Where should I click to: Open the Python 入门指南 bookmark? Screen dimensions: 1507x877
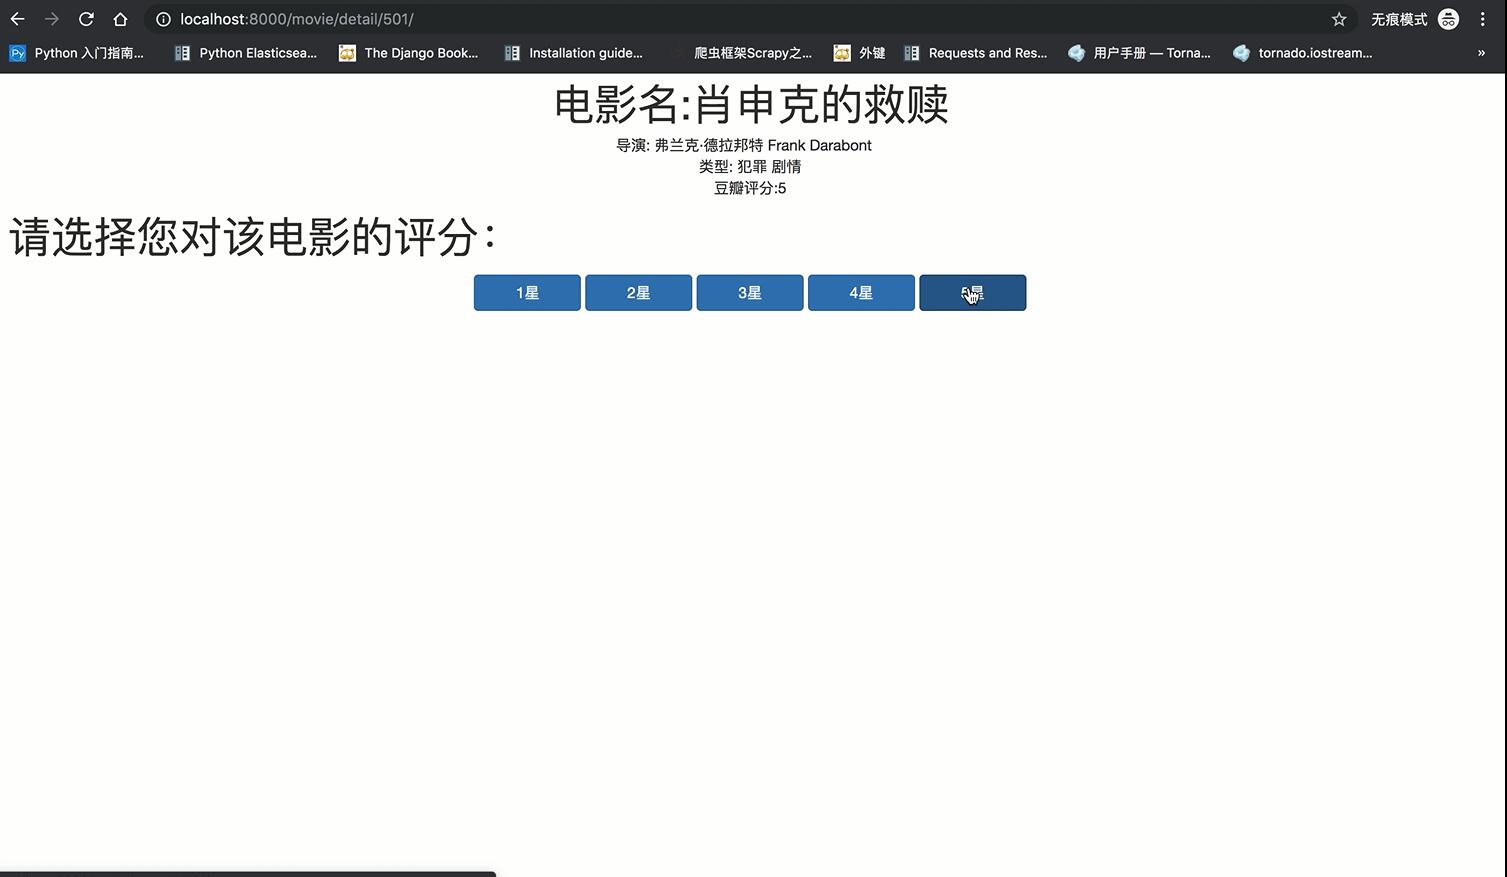(x=77, y=53)
